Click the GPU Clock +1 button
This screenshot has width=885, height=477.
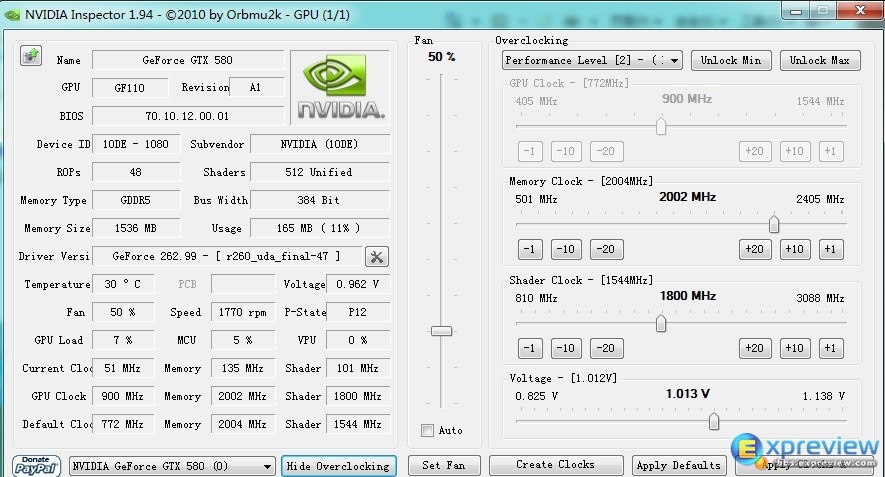tap(831, 151)
